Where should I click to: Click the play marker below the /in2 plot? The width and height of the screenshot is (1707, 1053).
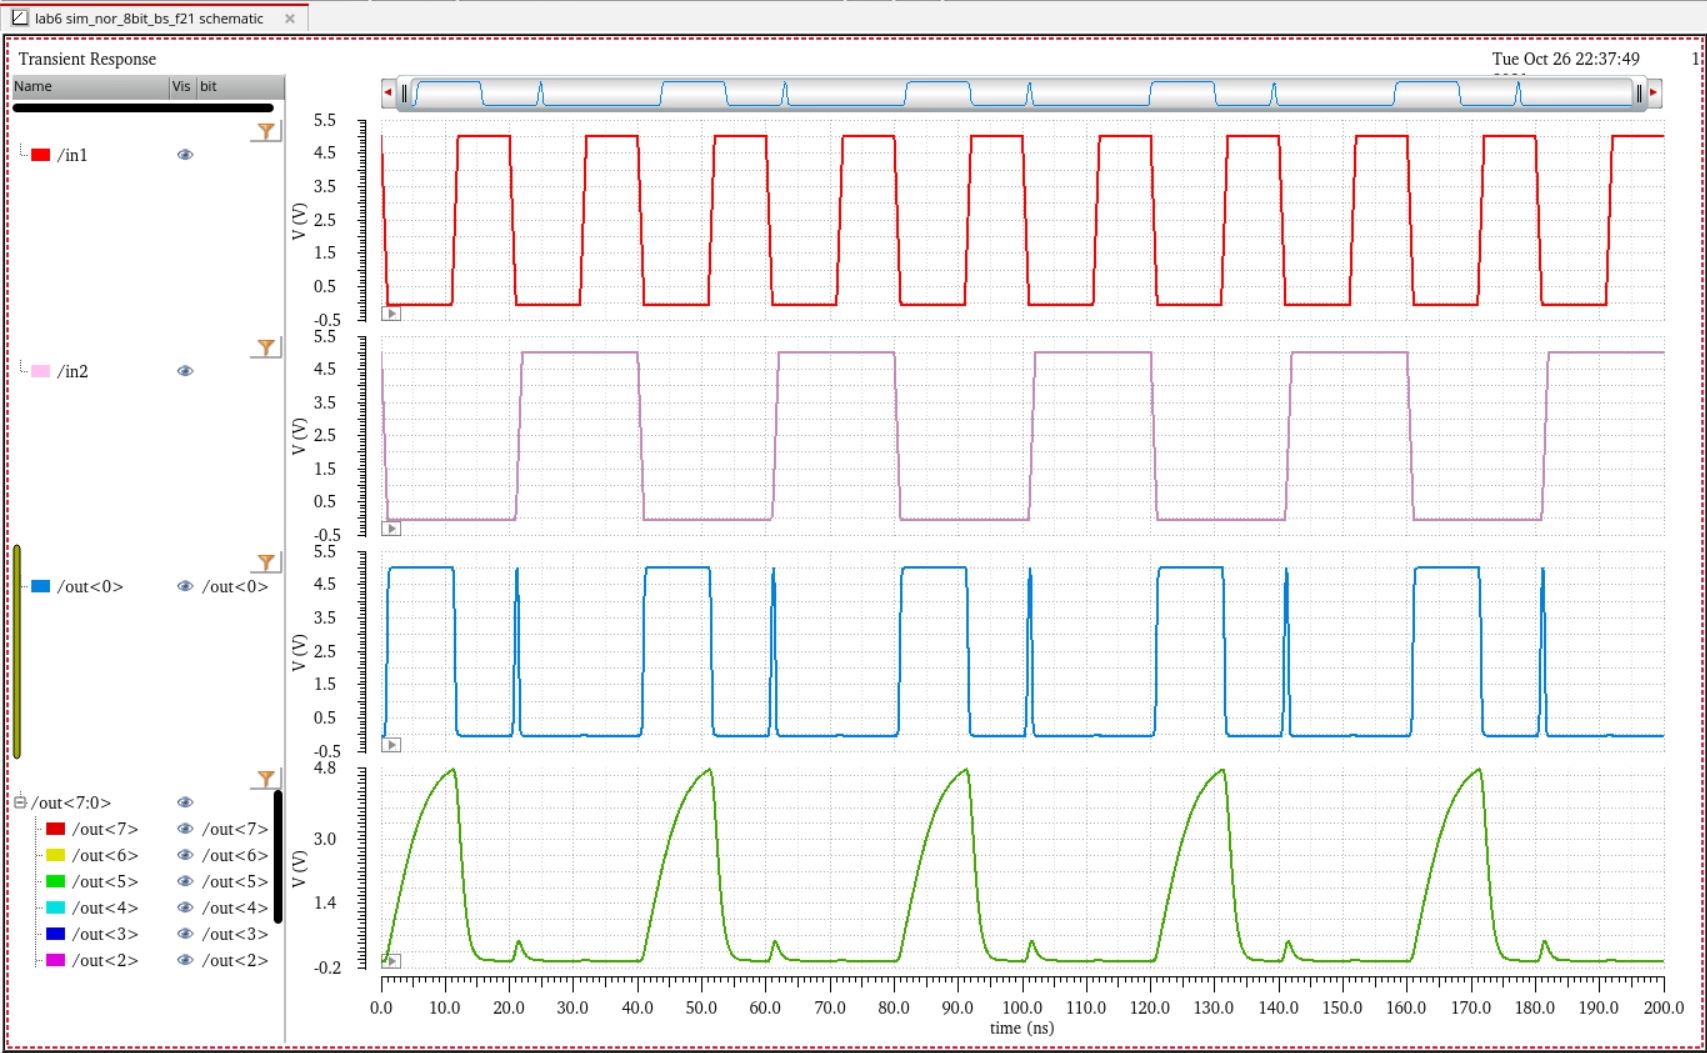point(392,529)
